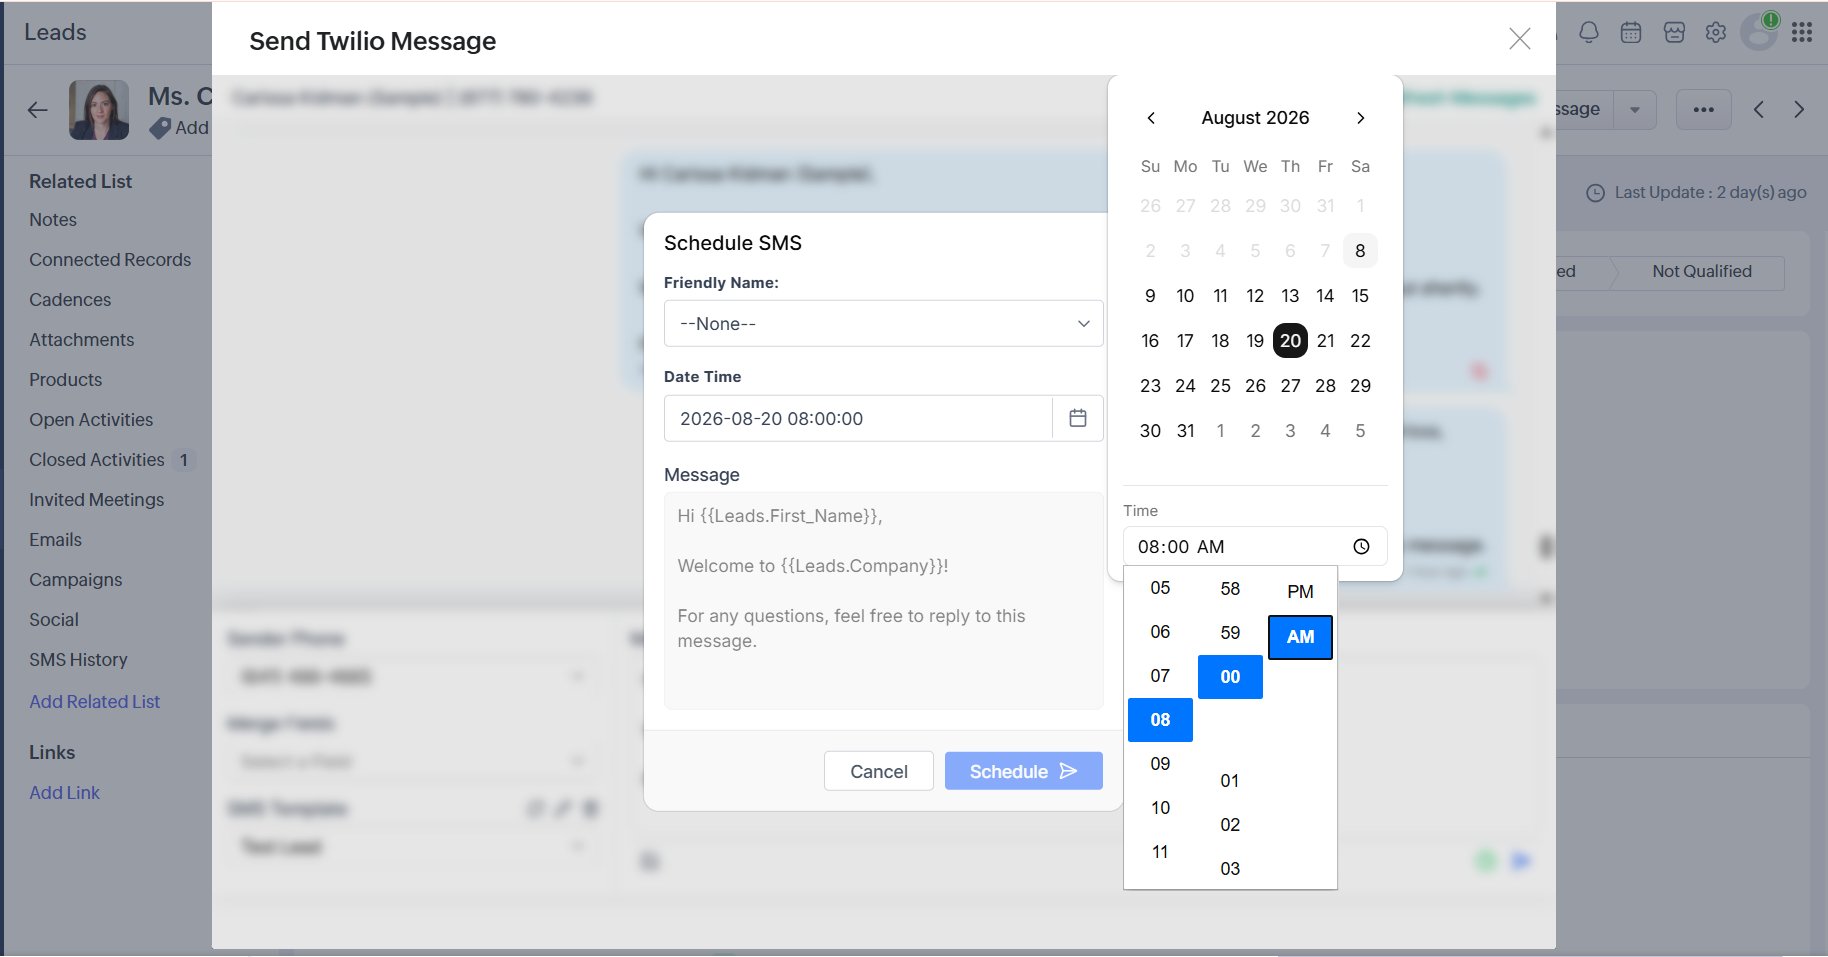Click the Add Link link
The image size is (1828, 957).
click(x=65, y=793)
